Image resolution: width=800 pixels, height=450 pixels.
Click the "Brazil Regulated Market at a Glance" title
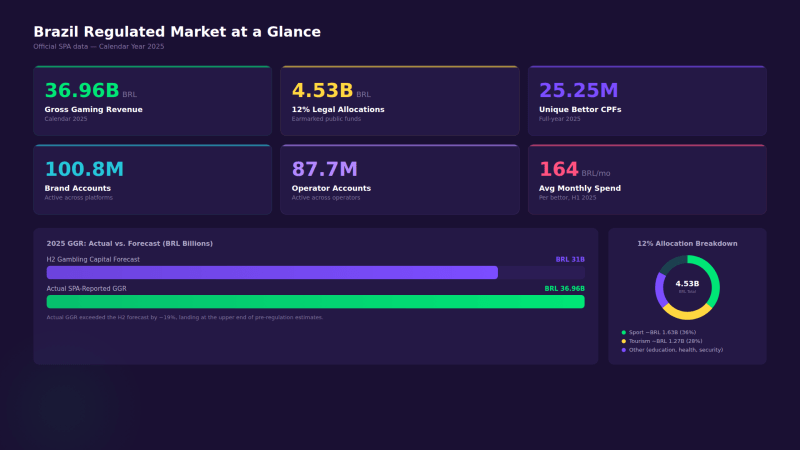(177, 32)
